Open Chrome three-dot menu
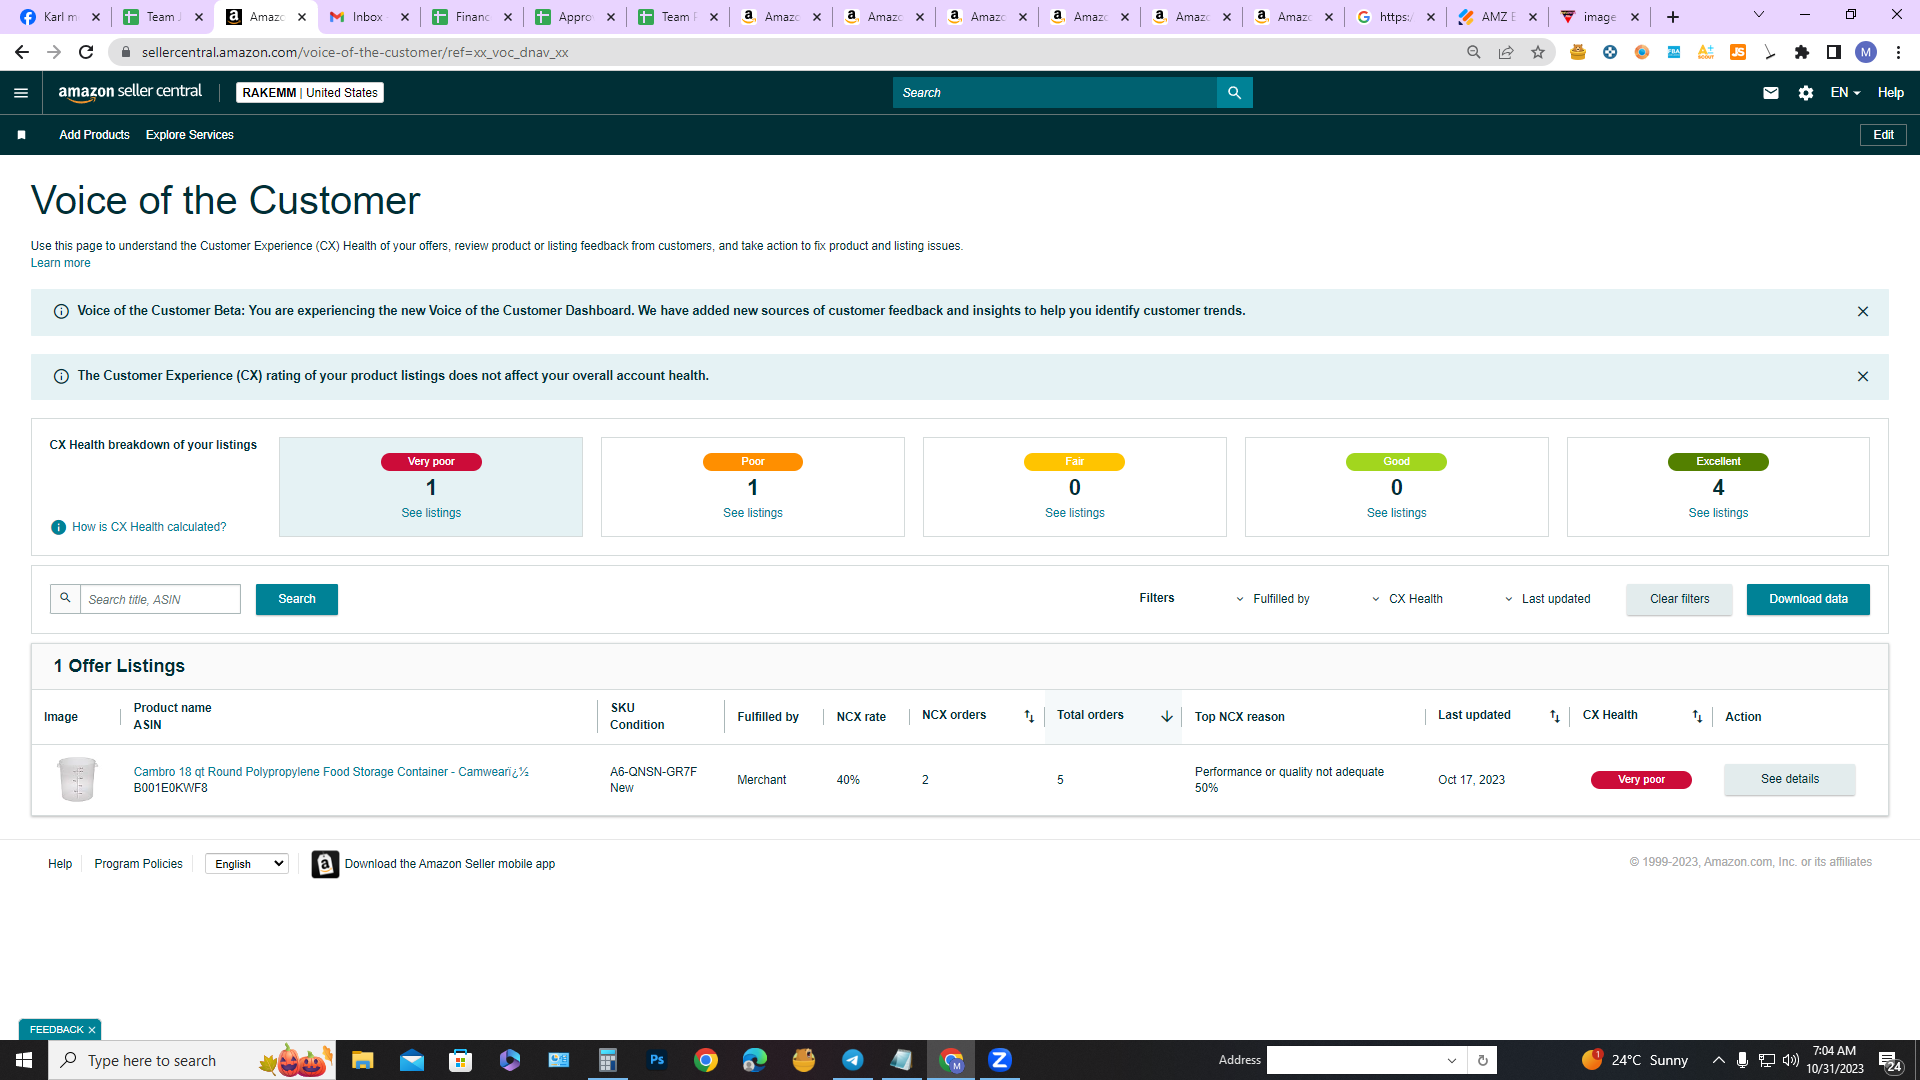1920x1080 pixels. coord(1898,52)
